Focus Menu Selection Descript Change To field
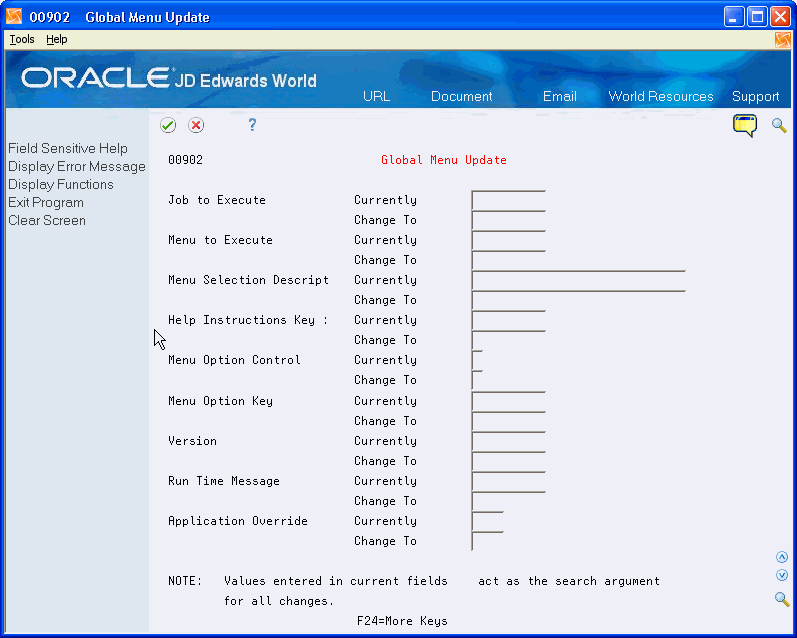The width and height of the screenshot is (797, 638). point(578,300)
